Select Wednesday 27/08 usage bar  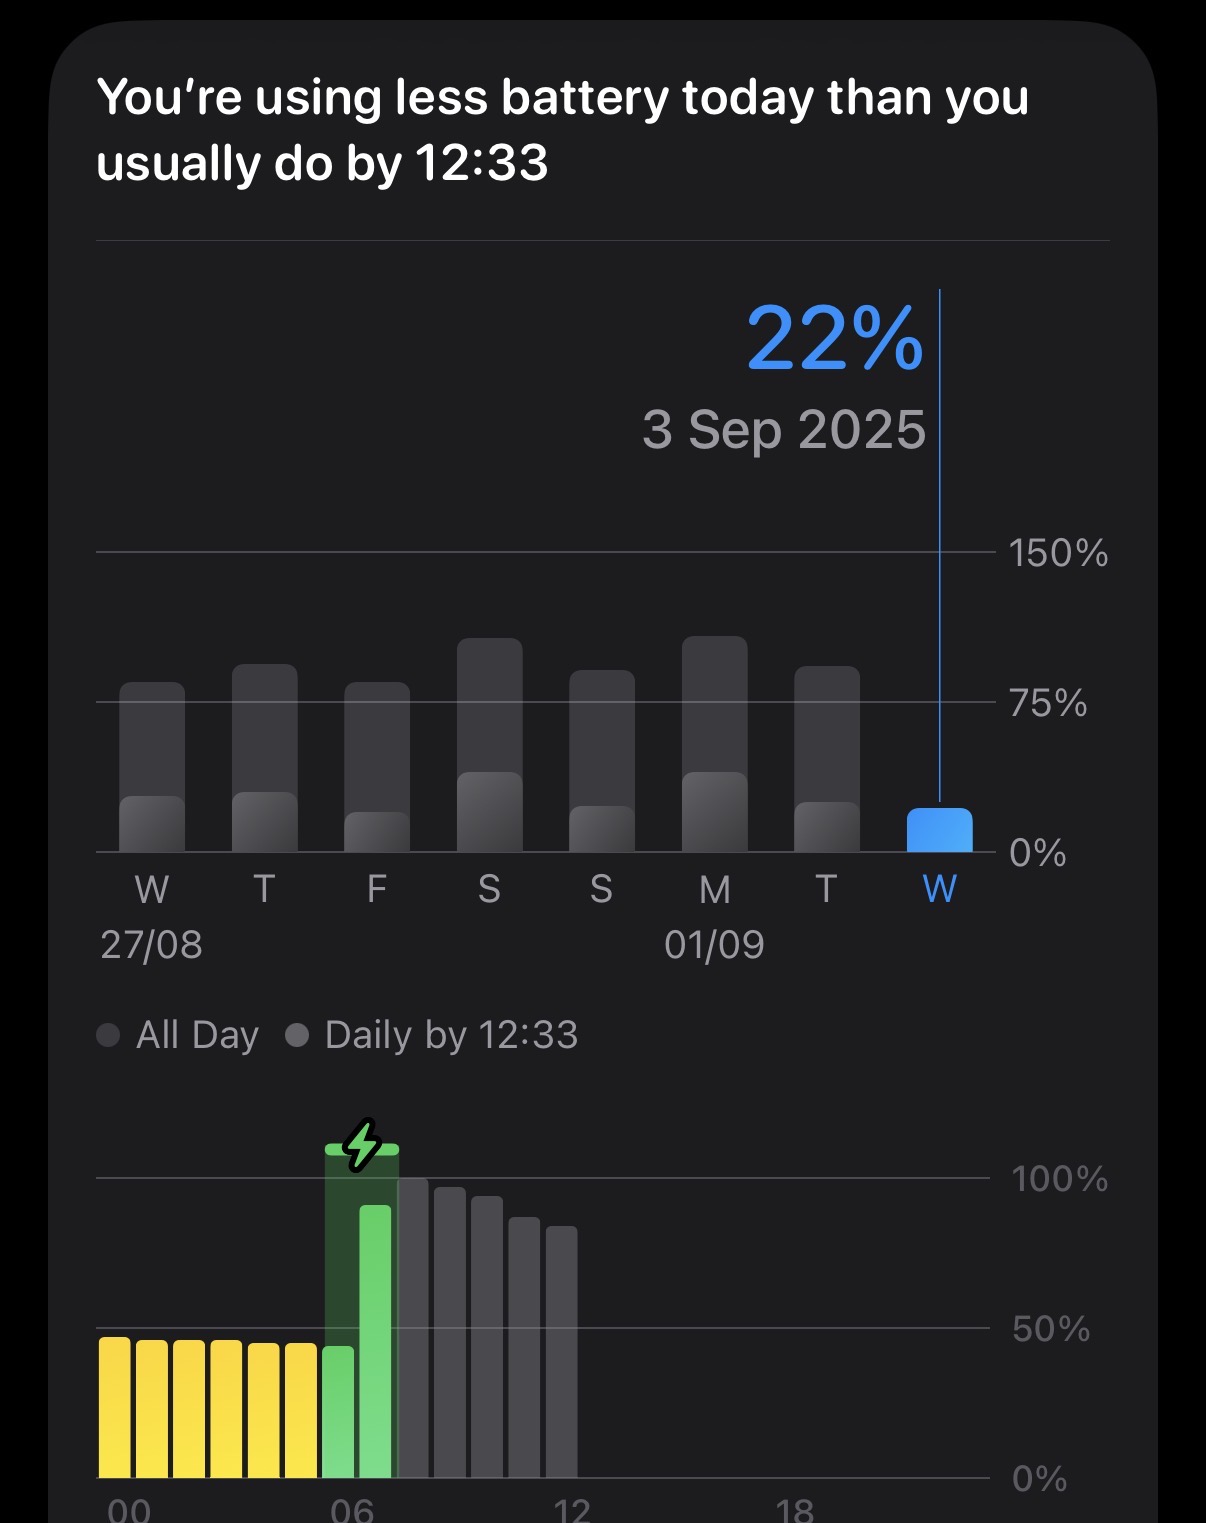pyautogui.click(x=152, y=768)
